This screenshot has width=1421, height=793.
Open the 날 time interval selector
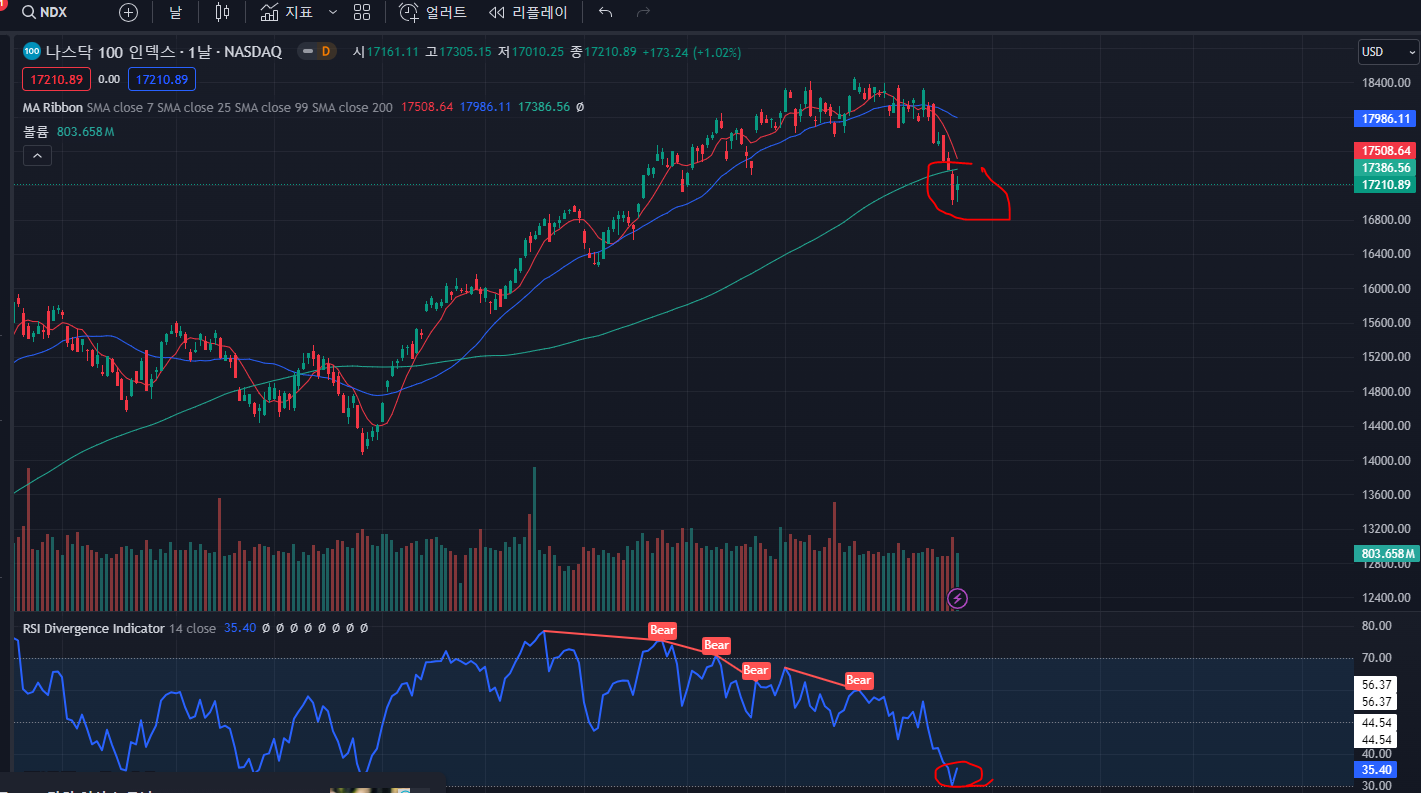(x=175, y=13)
